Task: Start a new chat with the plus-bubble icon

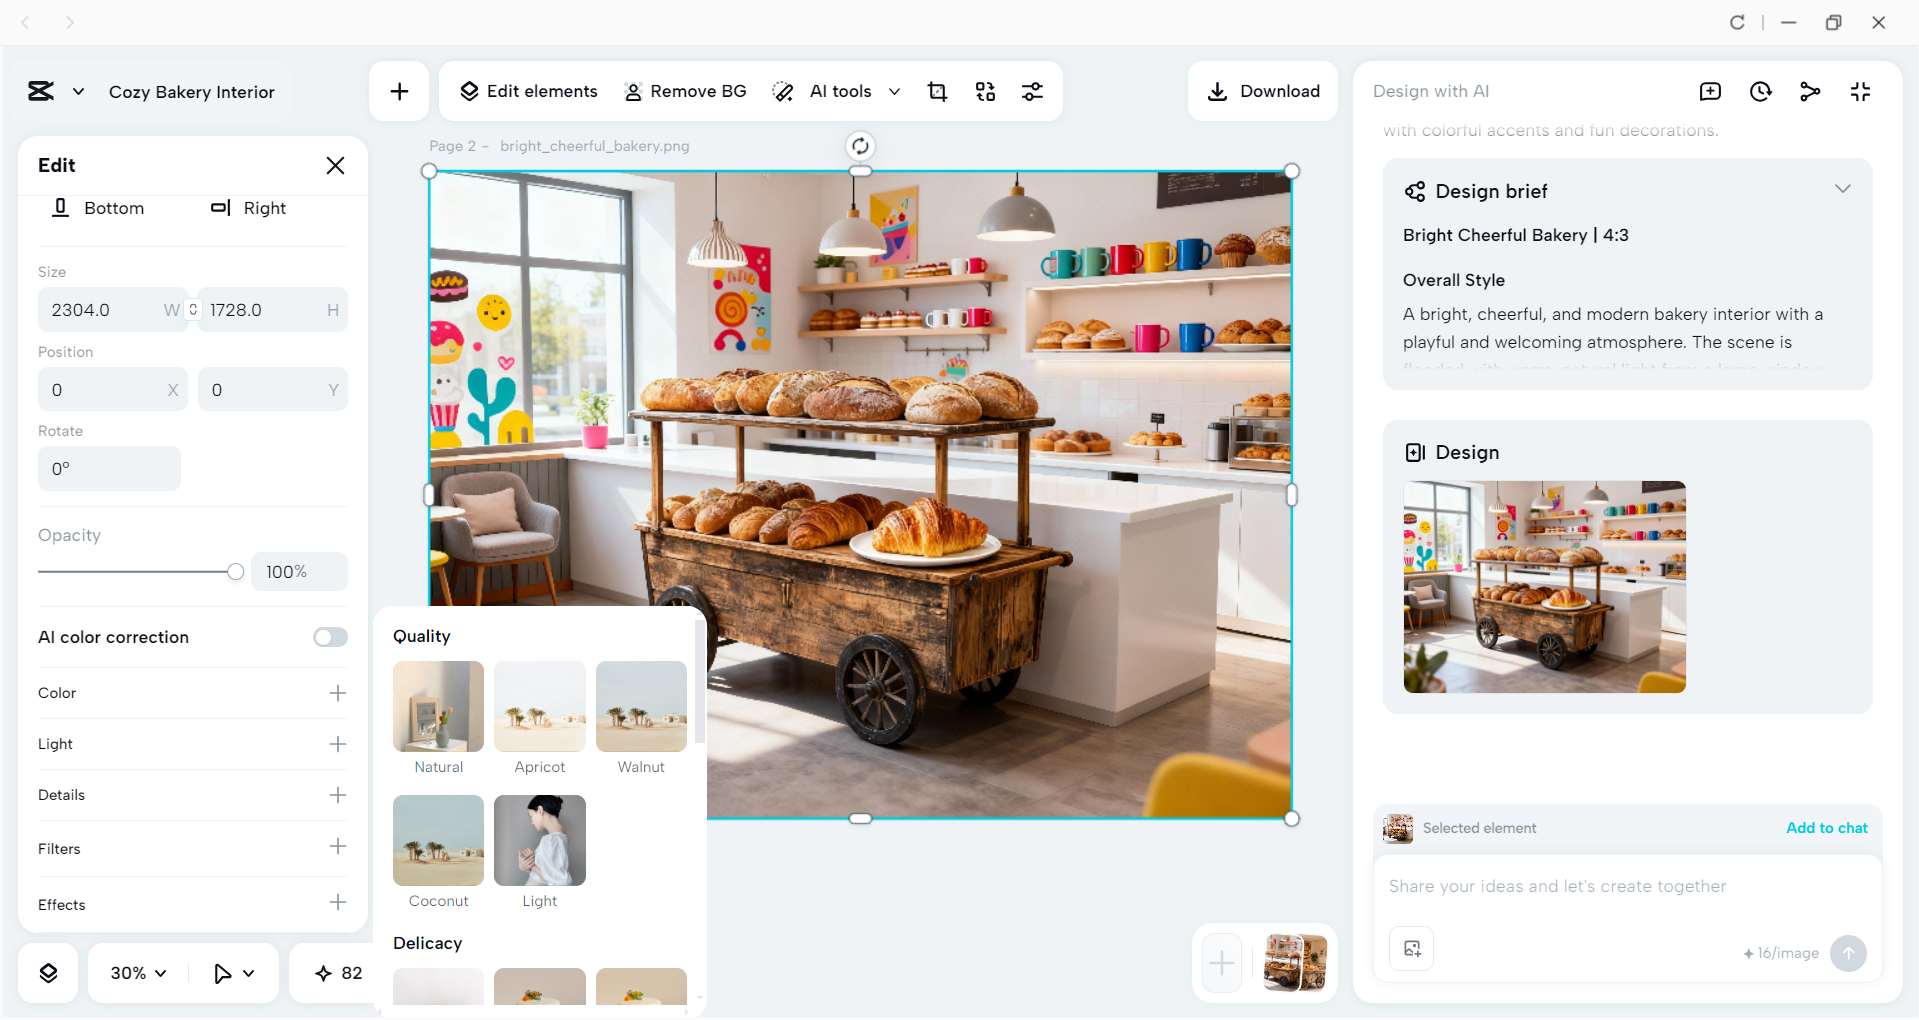Action: 1710,91
